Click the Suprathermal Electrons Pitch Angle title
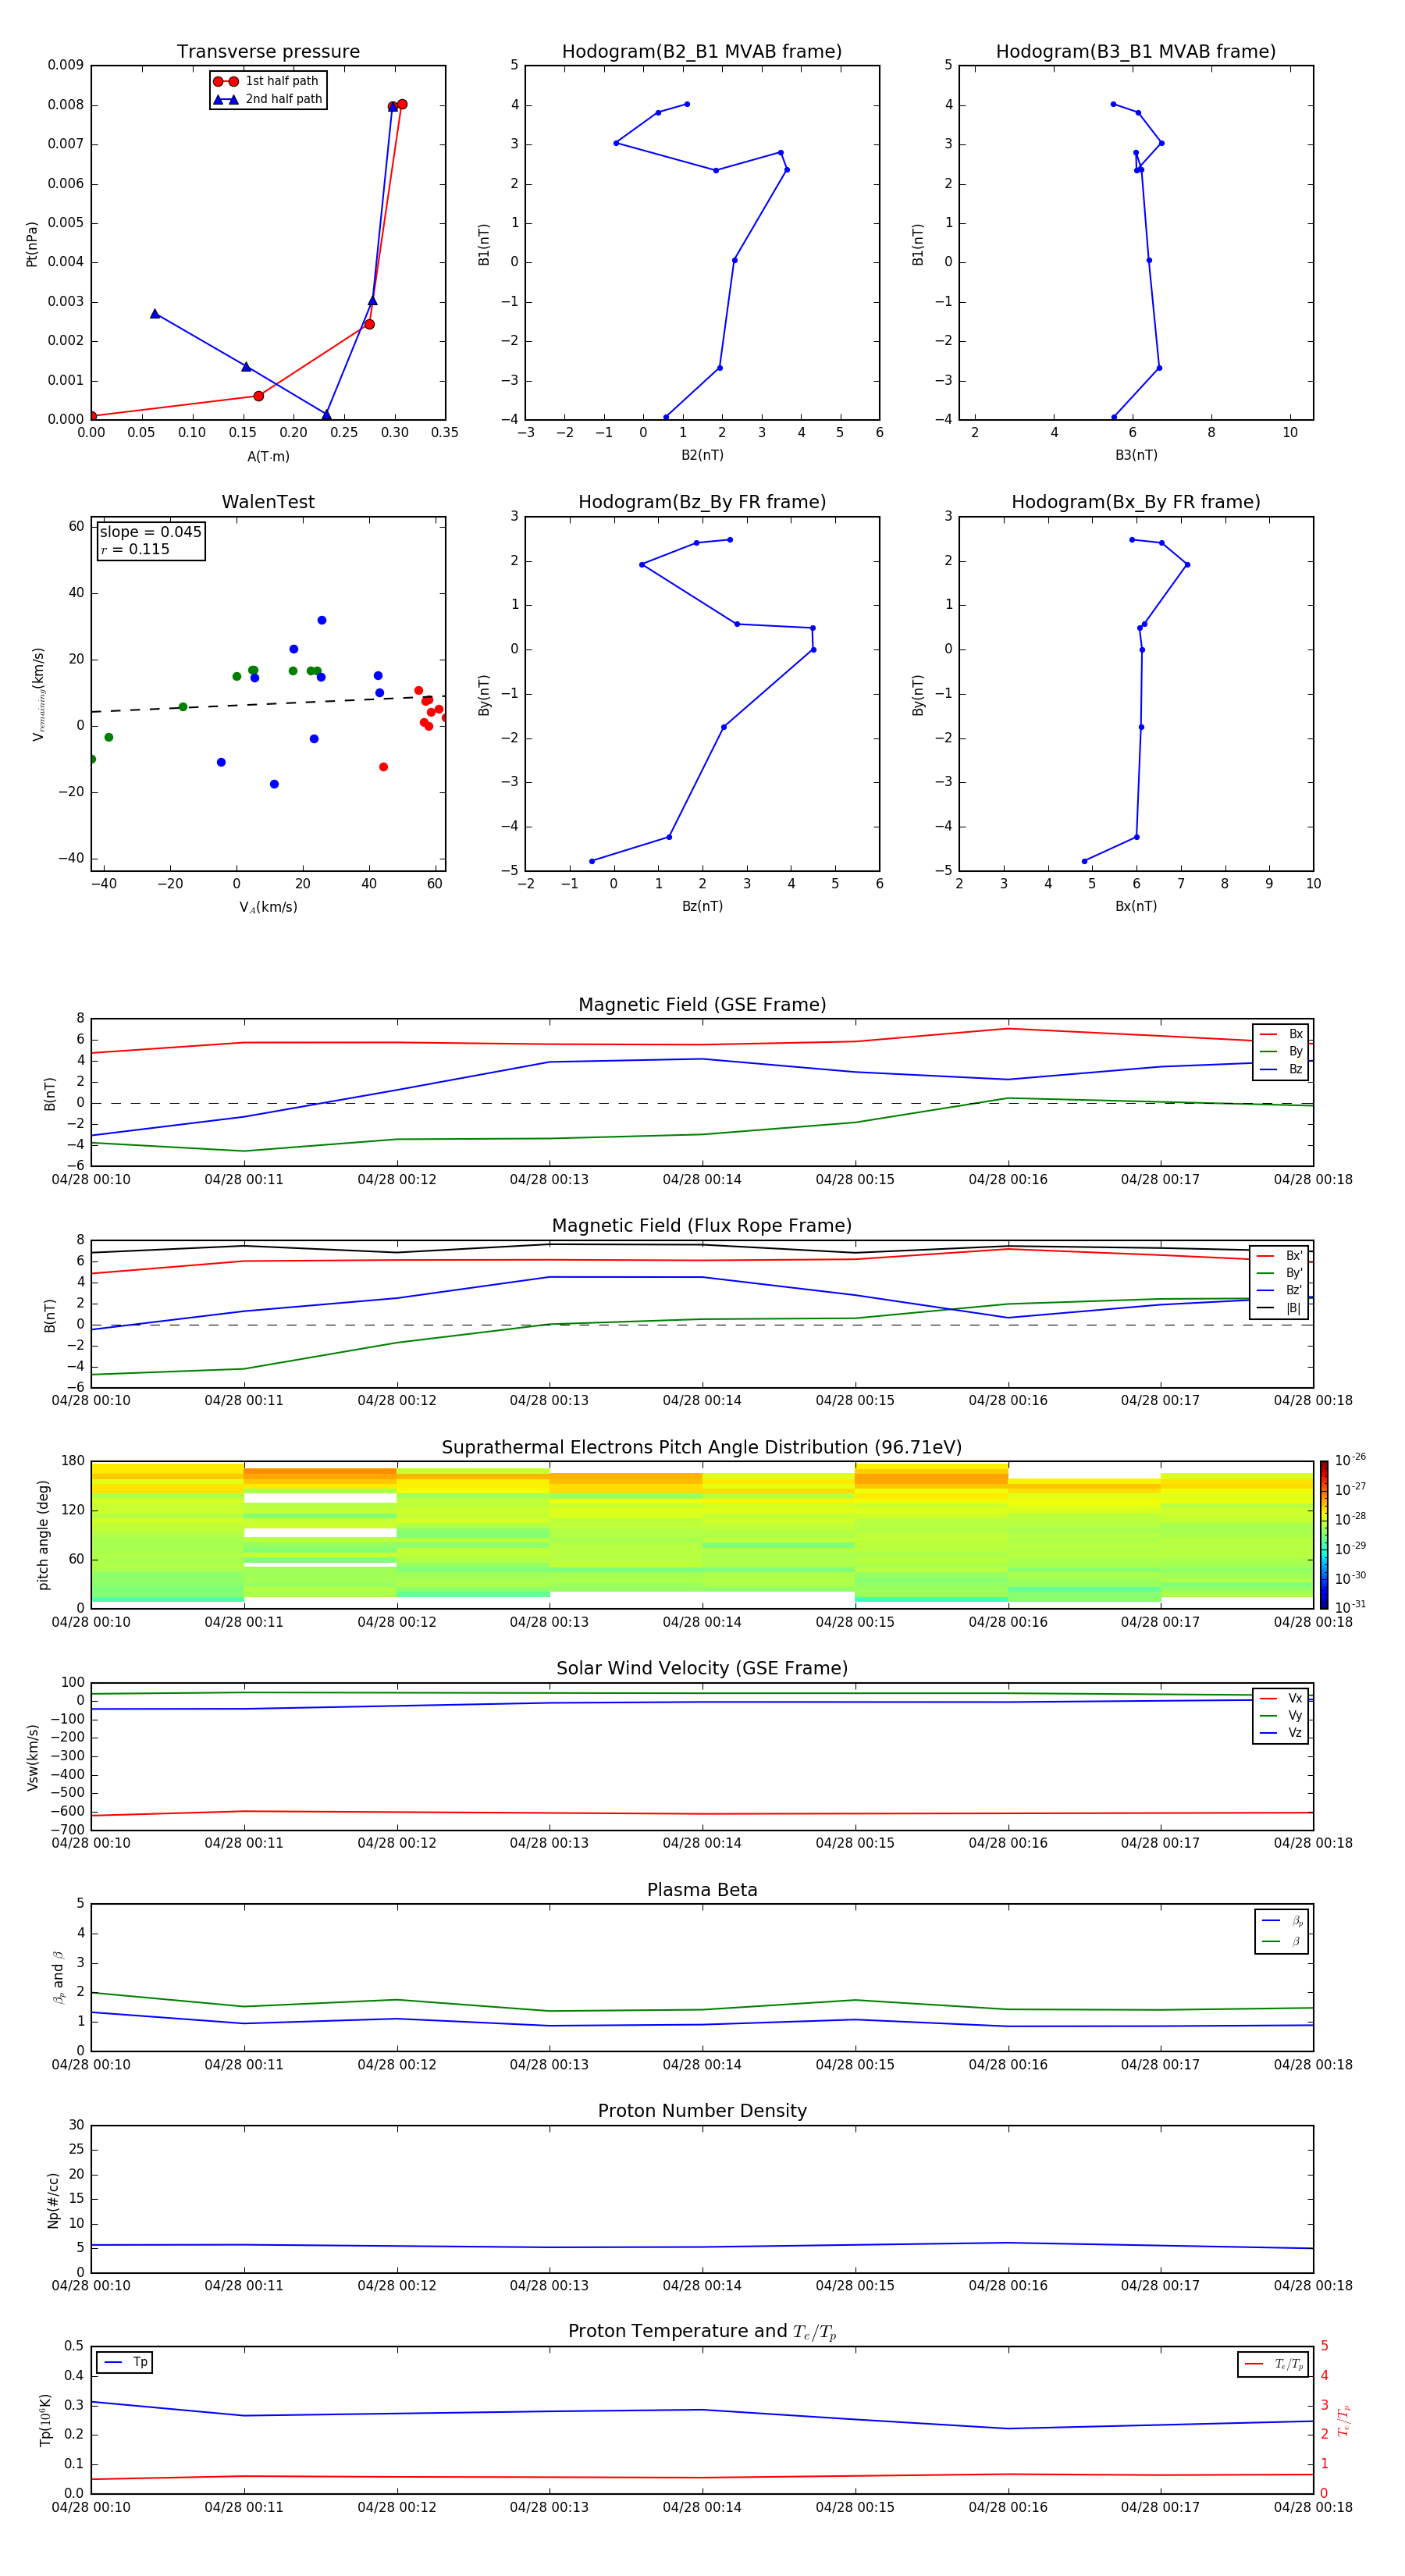Viewport: 1405px width, 2576px height. pos(702,1448)
